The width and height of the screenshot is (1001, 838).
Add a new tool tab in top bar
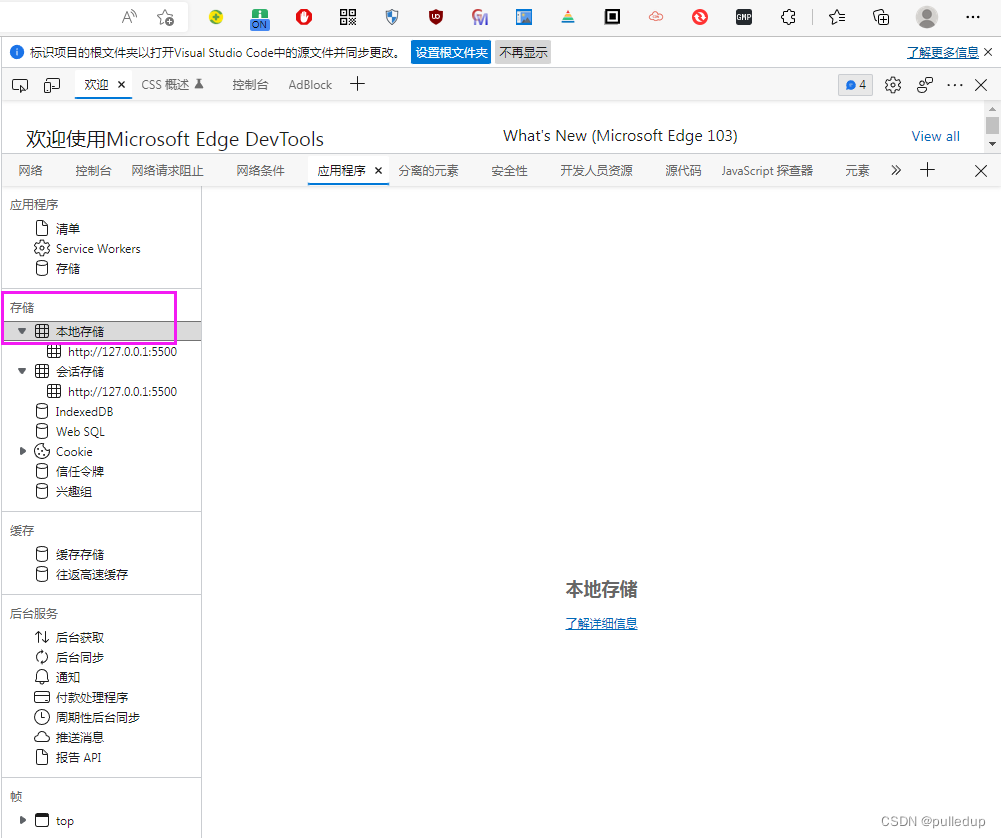coord(358,84)
